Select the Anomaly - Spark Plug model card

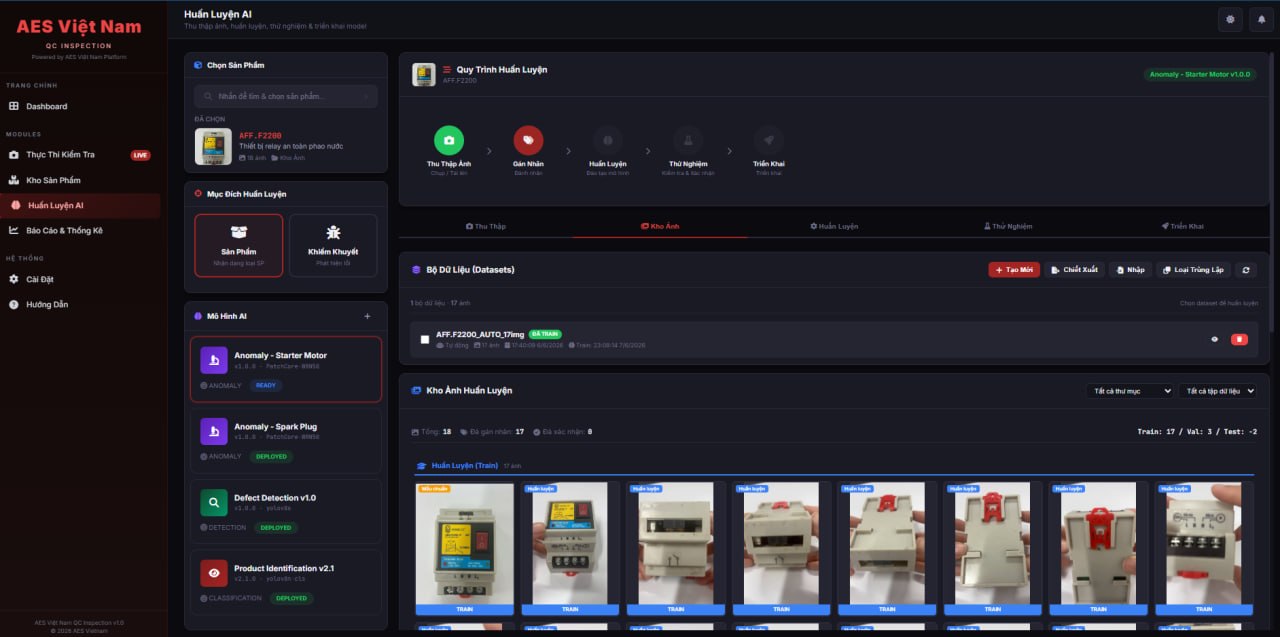point(286,440)
